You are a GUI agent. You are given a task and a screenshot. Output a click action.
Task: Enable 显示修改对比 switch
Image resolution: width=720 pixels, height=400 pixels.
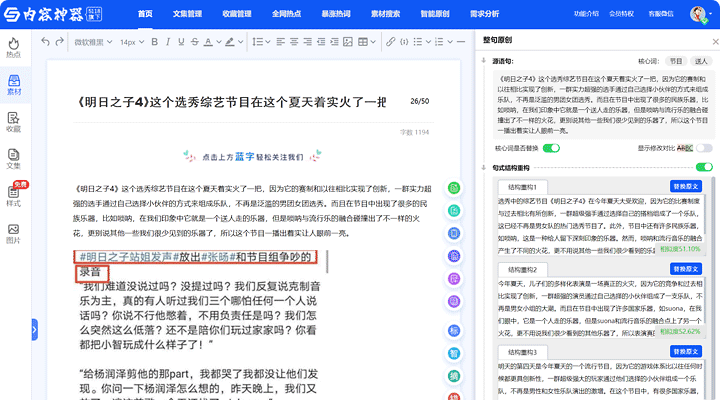[704, 148]
